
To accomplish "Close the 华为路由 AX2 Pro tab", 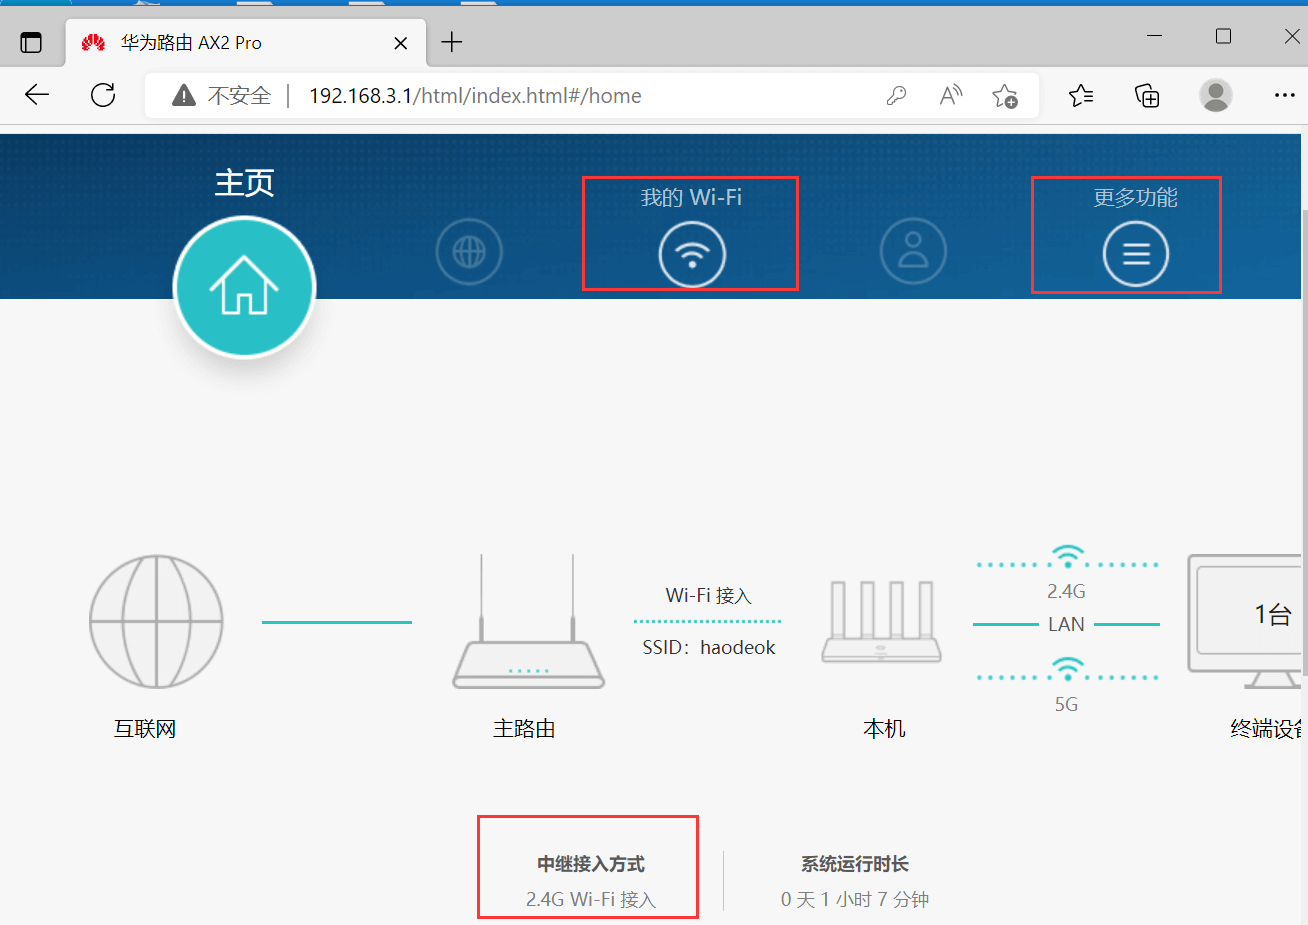I will pyautogui.click(x=400, y=43).
